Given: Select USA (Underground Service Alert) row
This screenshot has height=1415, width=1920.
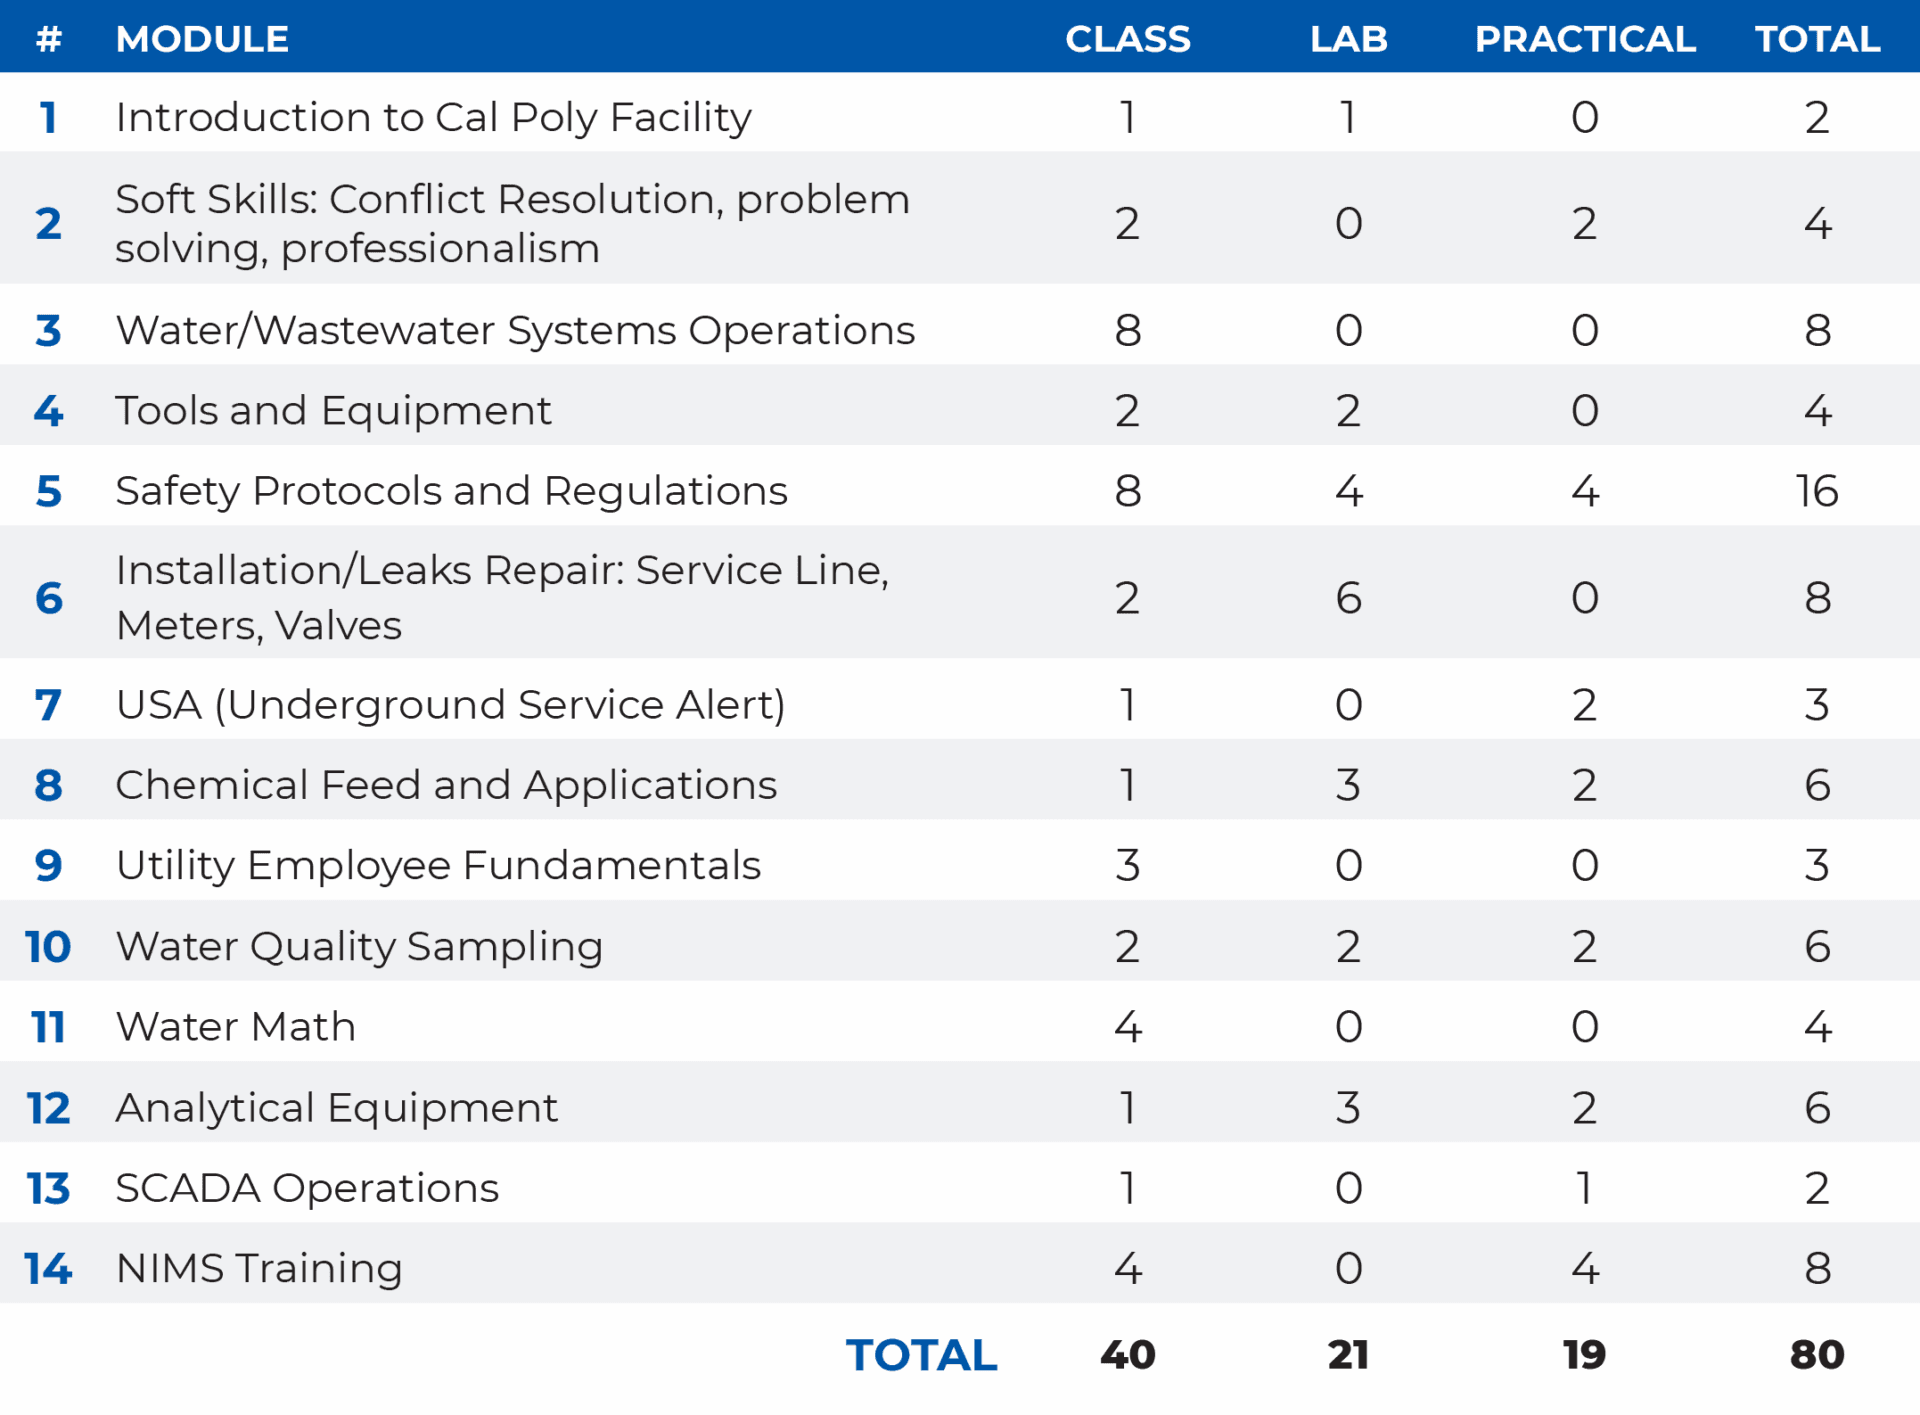Looking at the screenshot, I should pos(450,704).
